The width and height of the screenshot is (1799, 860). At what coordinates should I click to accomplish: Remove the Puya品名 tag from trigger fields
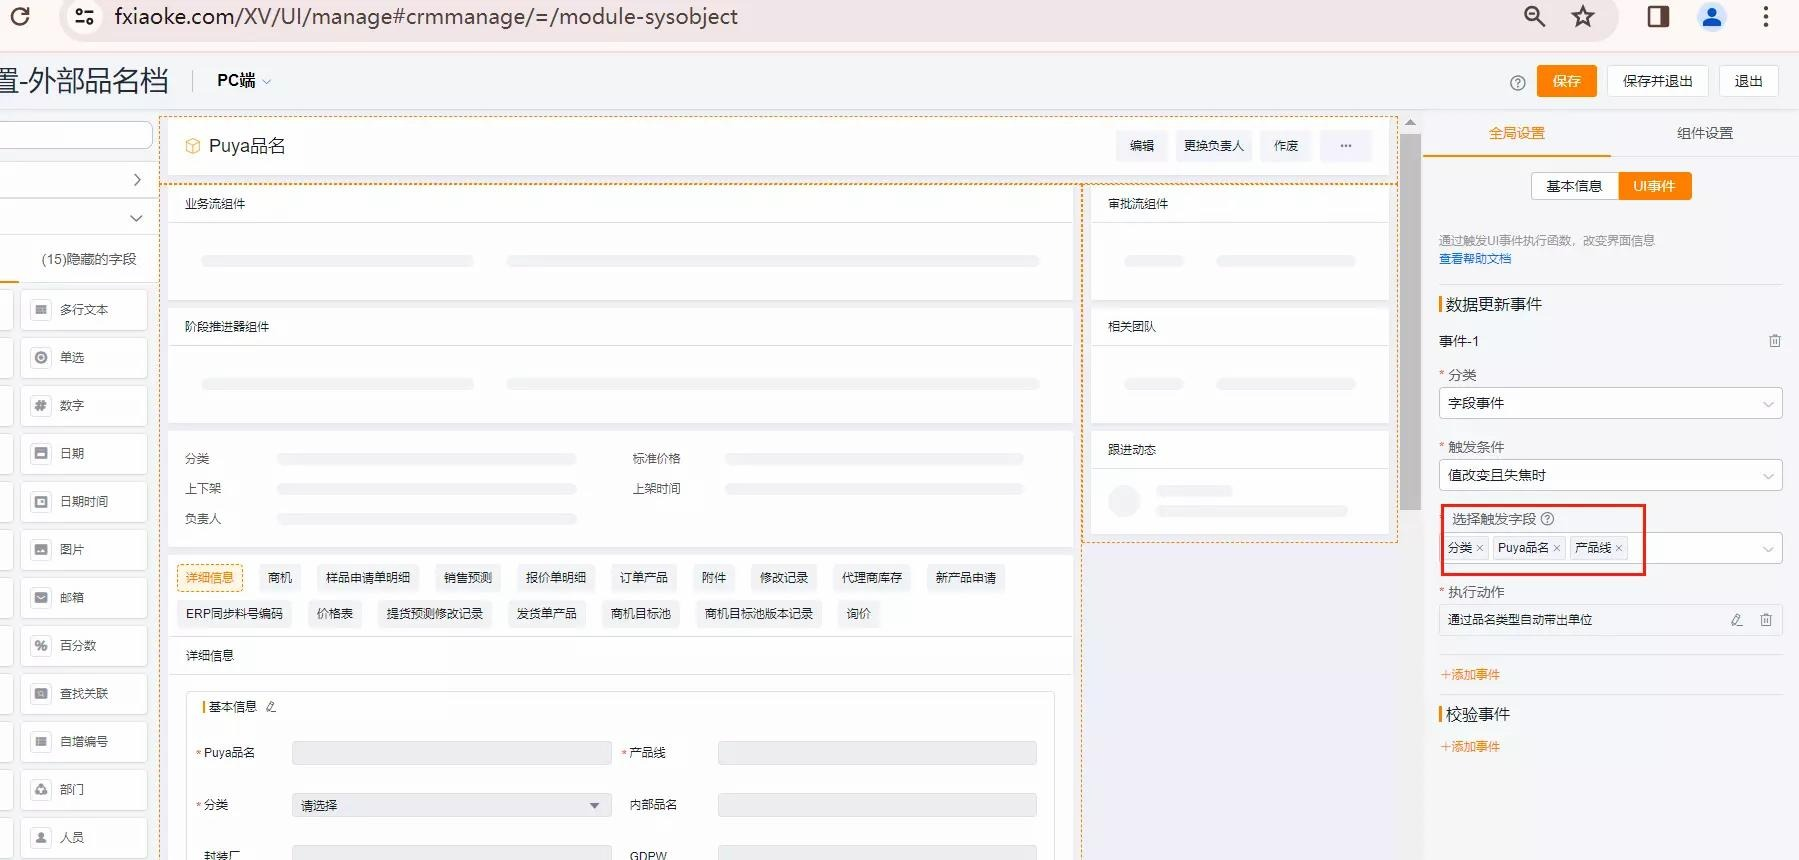(1557, 548)
